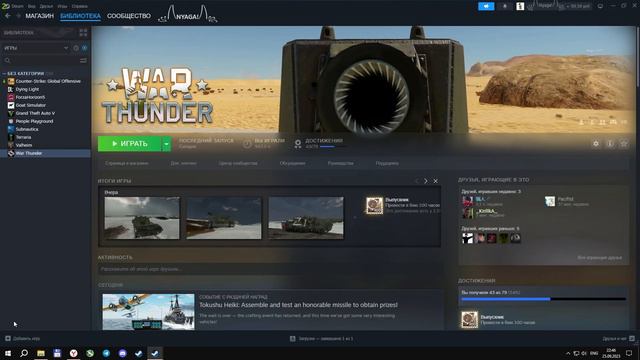
Task: Open the Steam menu in title bar
Action: pyautogui.click(x=17, y=6)
